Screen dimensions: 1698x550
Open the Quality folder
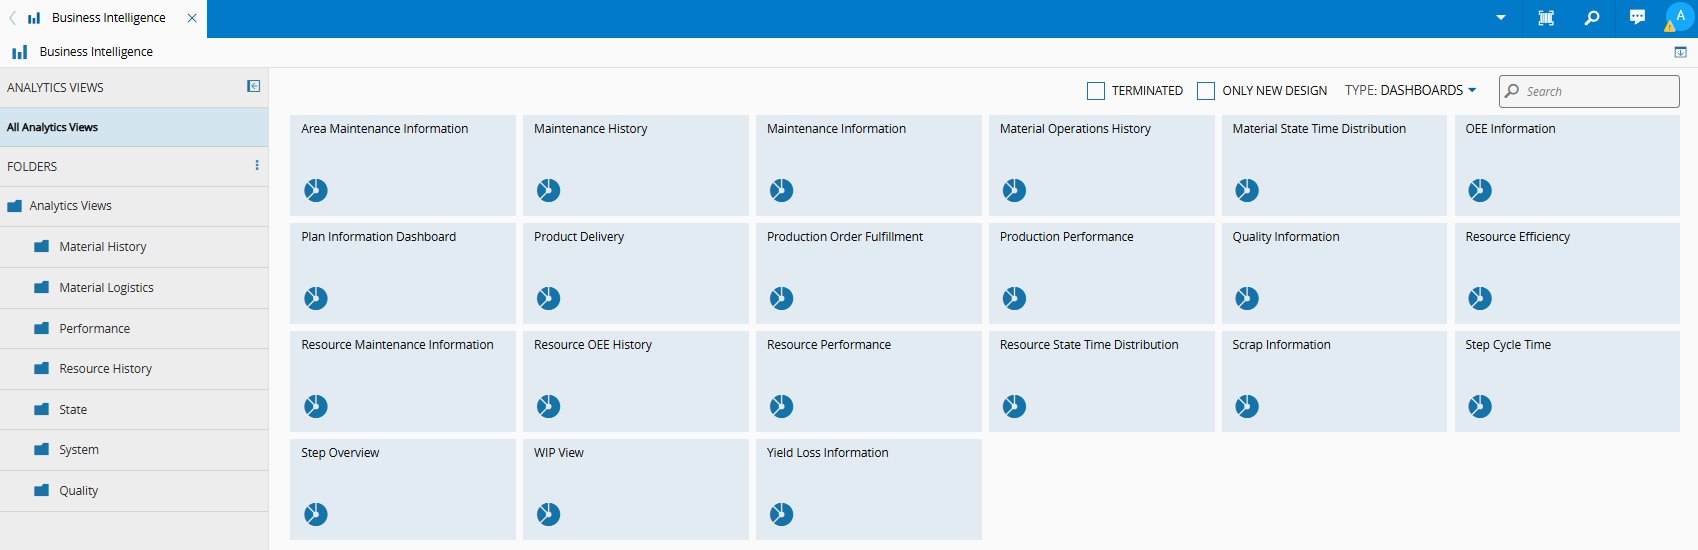tap(134, 491)
